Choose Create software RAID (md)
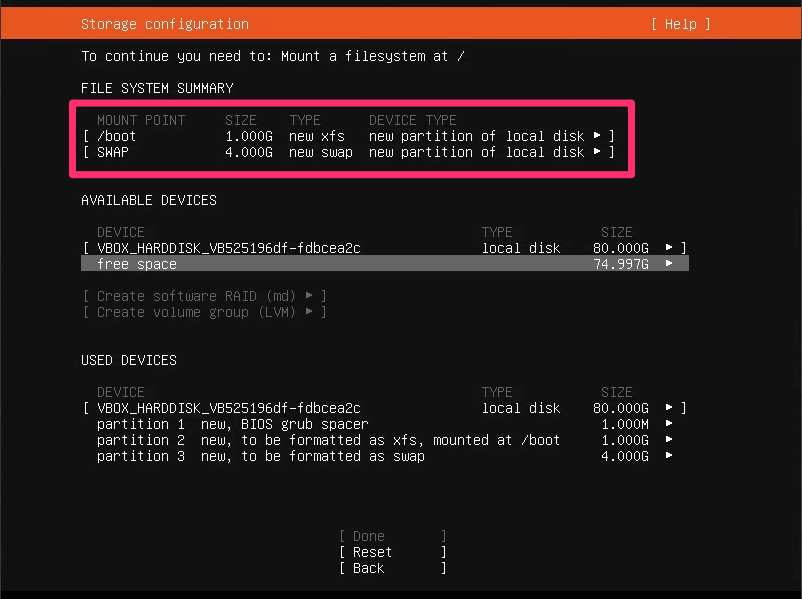 pyautogui.click(x=205, y=296)
